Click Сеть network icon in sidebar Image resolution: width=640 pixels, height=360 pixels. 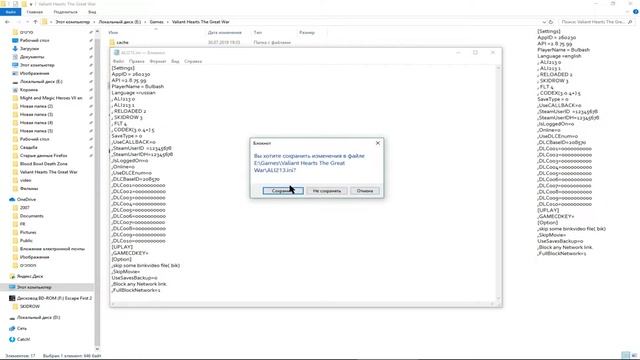coord(12,328)
